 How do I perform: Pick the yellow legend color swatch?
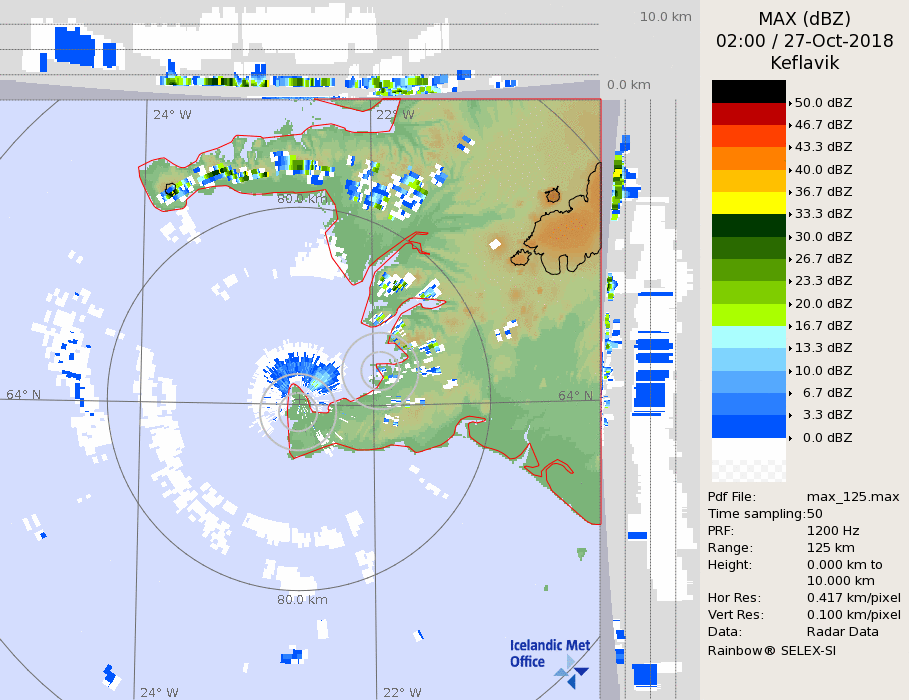coord(748,203)
